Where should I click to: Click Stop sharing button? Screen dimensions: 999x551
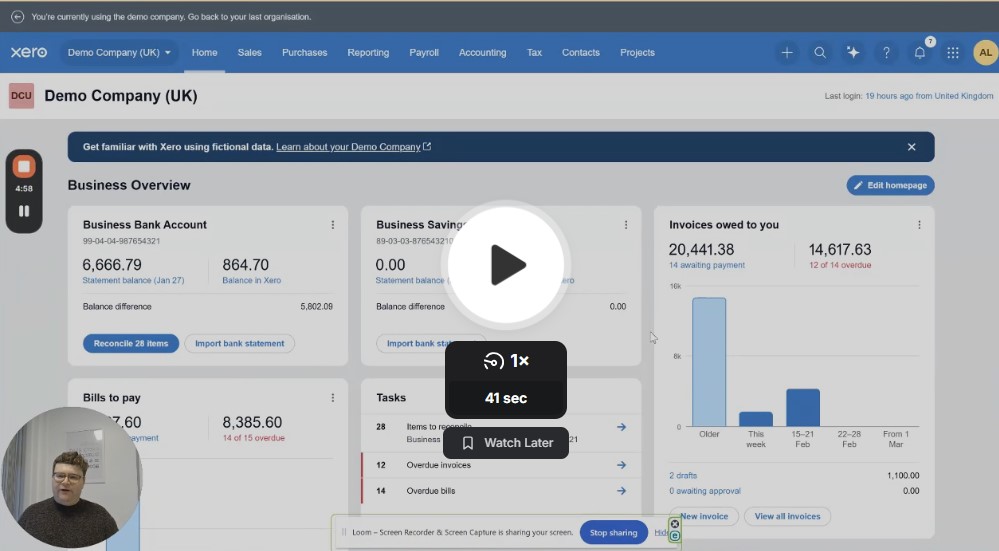pos(614,533)
